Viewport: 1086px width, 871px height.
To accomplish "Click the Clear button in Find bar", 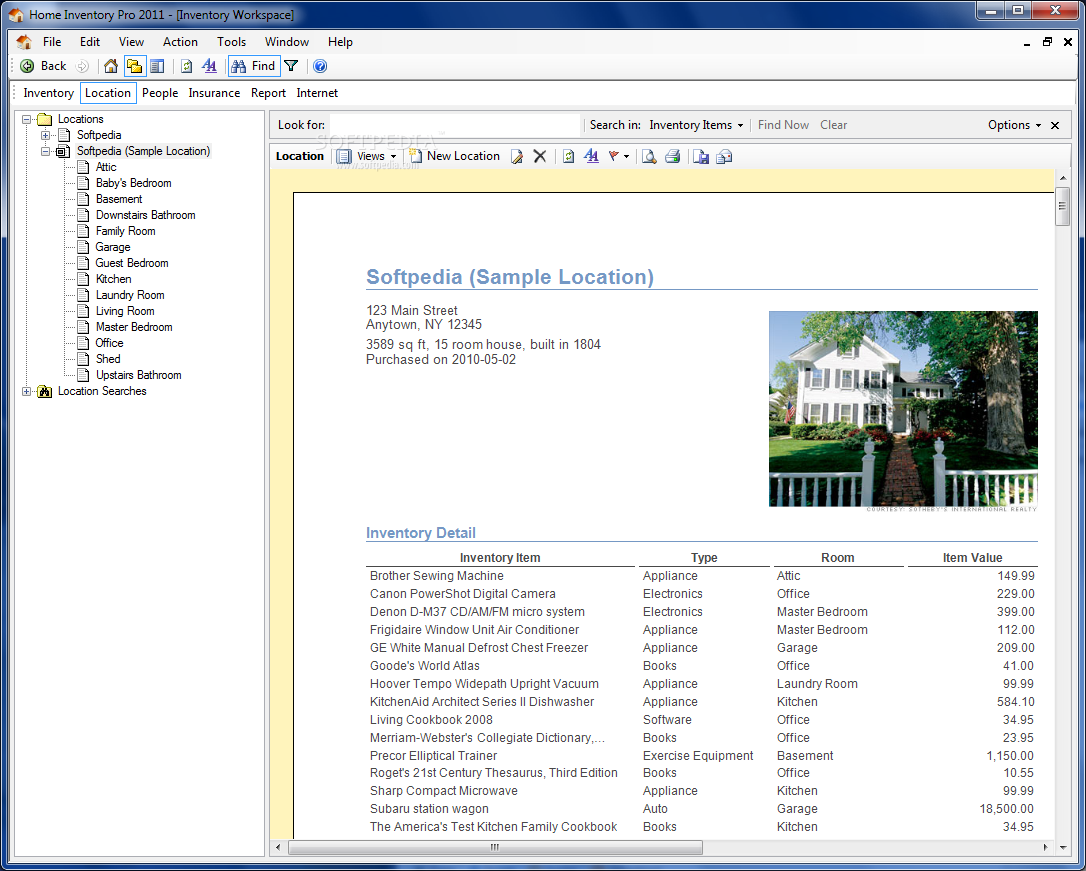I will tap(833, 125).
